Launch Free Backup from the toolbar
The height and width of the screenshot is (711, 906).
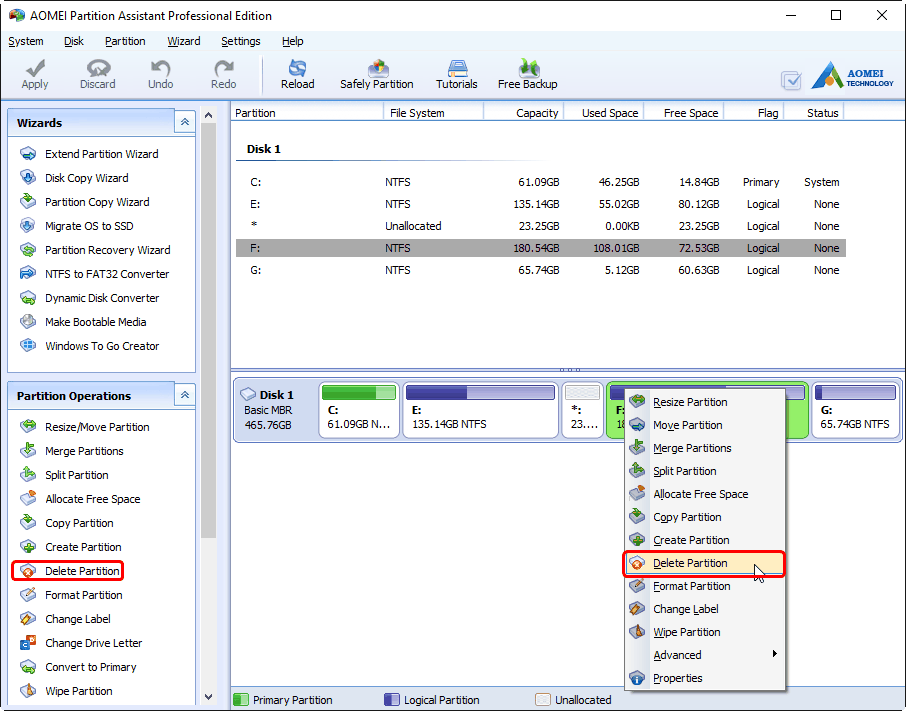(527, 73)
